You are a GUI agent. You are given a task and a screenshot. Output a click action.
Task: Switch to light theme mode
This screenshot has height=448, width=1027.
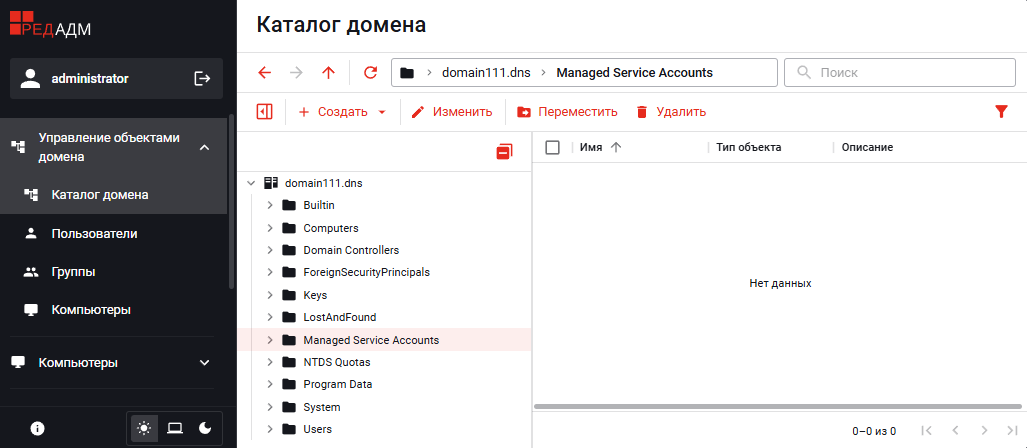(145, 428)
